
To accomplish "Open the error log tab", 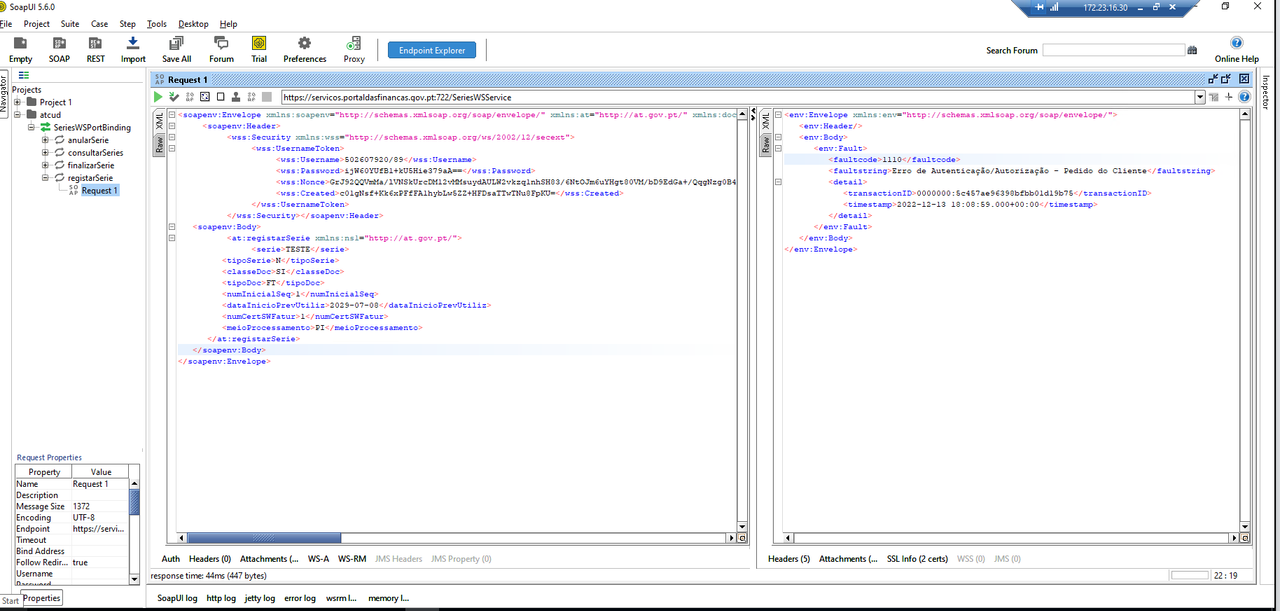I will point(300,598).
